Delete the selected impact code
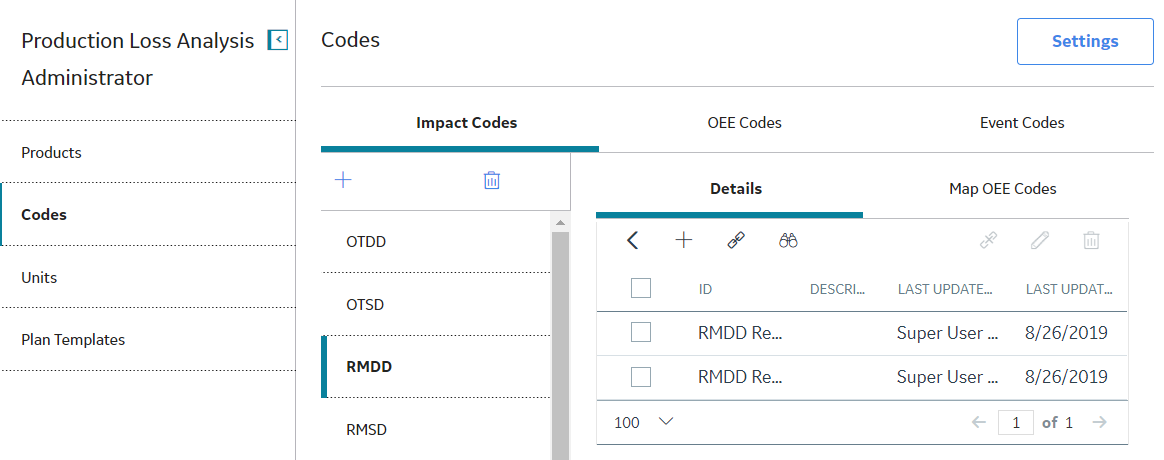 coord(491,180)
